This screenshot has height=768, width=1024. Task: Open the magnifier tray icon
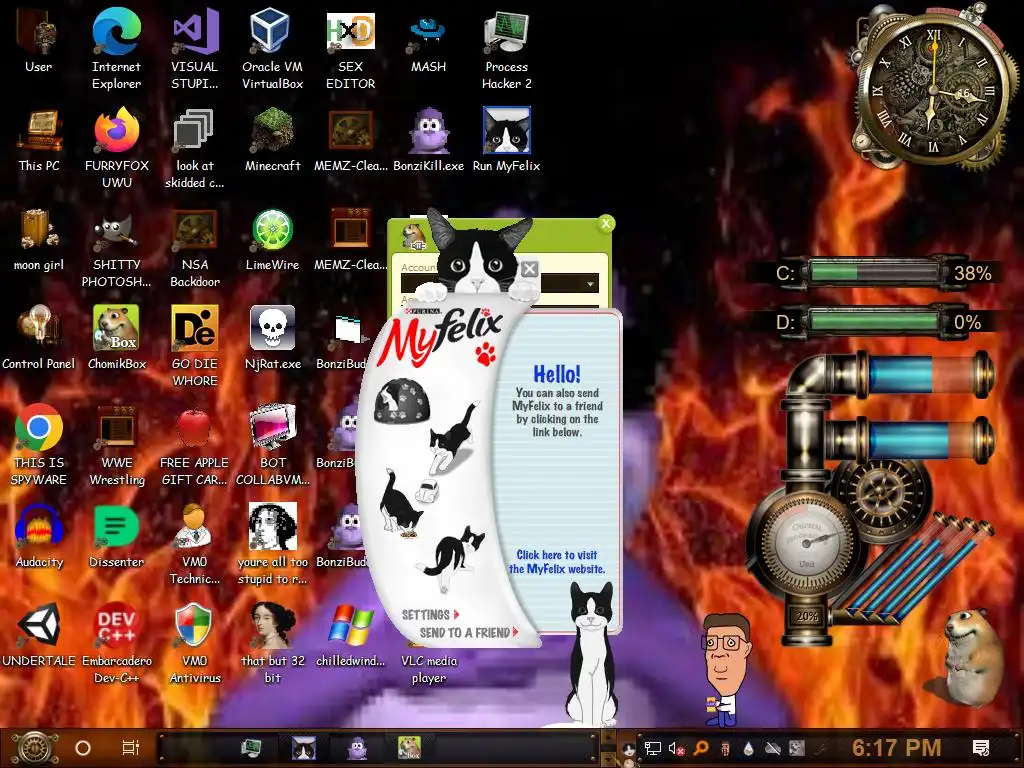(701, 748)
